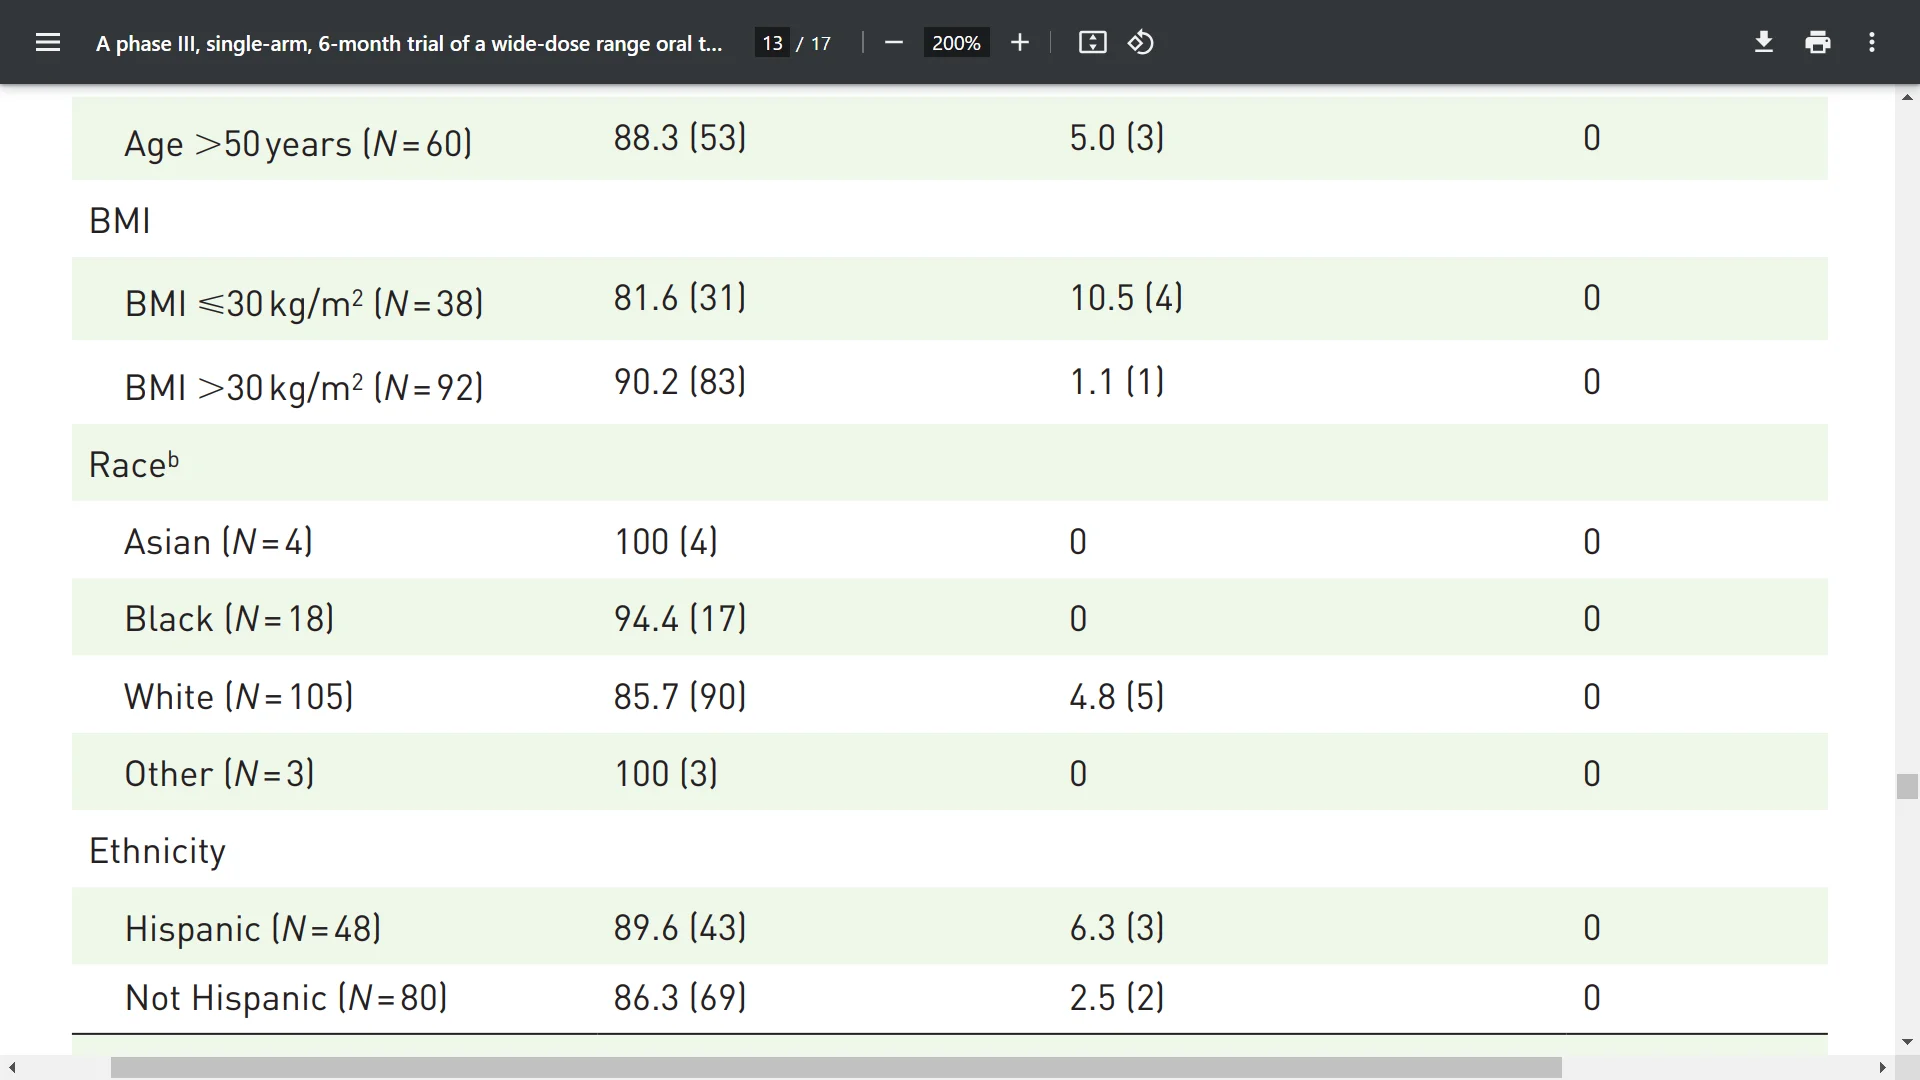
Task: Click the page number field showing 13
Action: pos(772,43)
